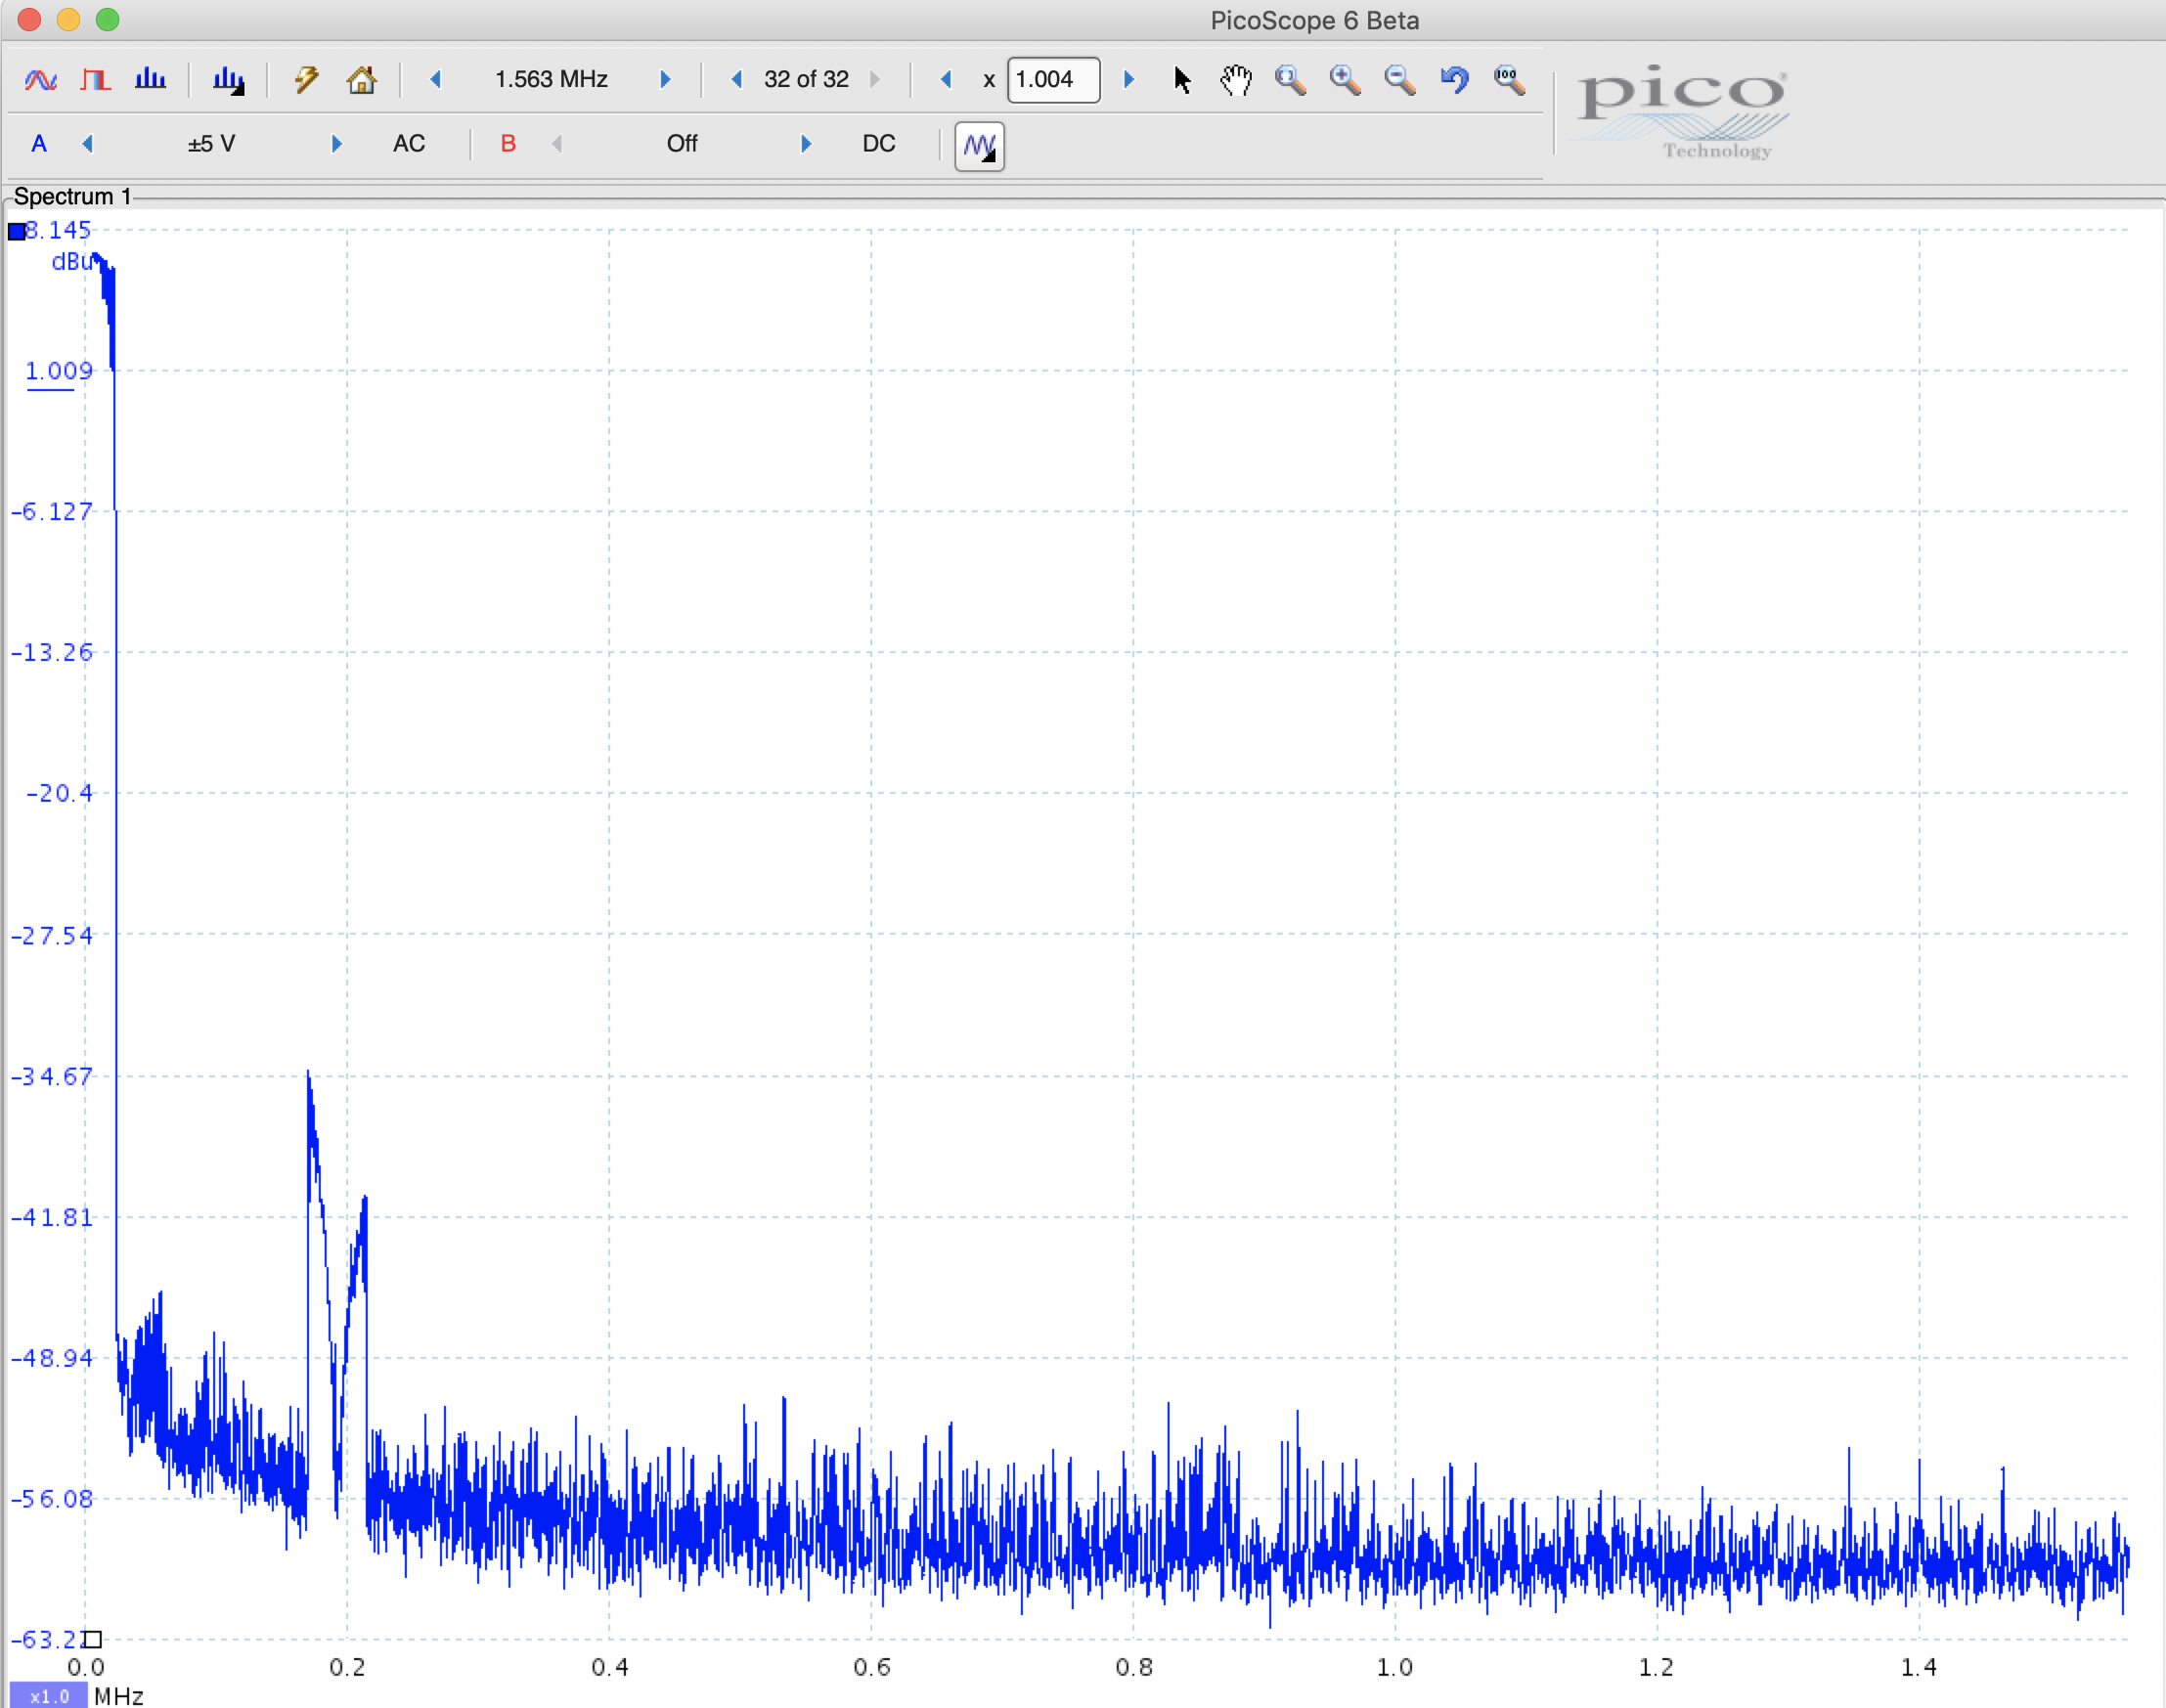Undo the last zoom

(1454, 80)
